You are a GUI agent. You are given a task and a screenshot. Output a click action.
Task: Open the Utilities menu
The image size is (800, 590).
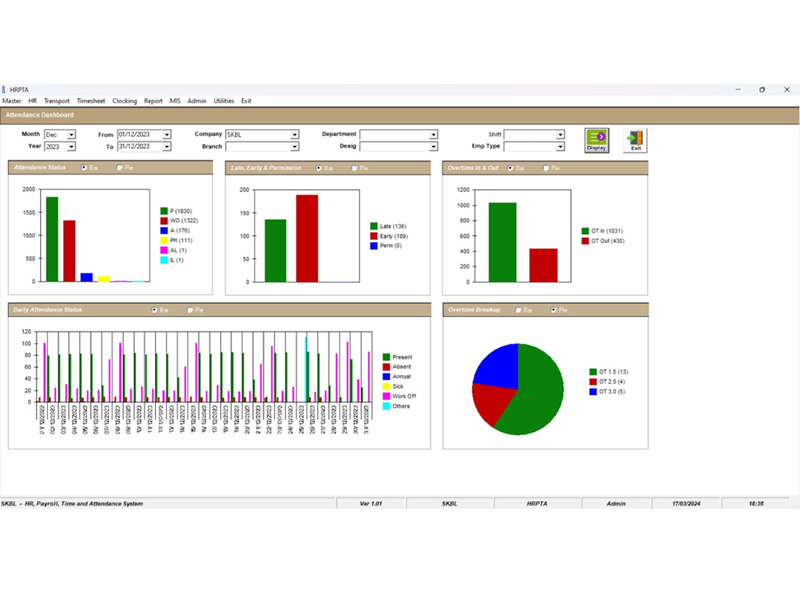tap(223, 101)
